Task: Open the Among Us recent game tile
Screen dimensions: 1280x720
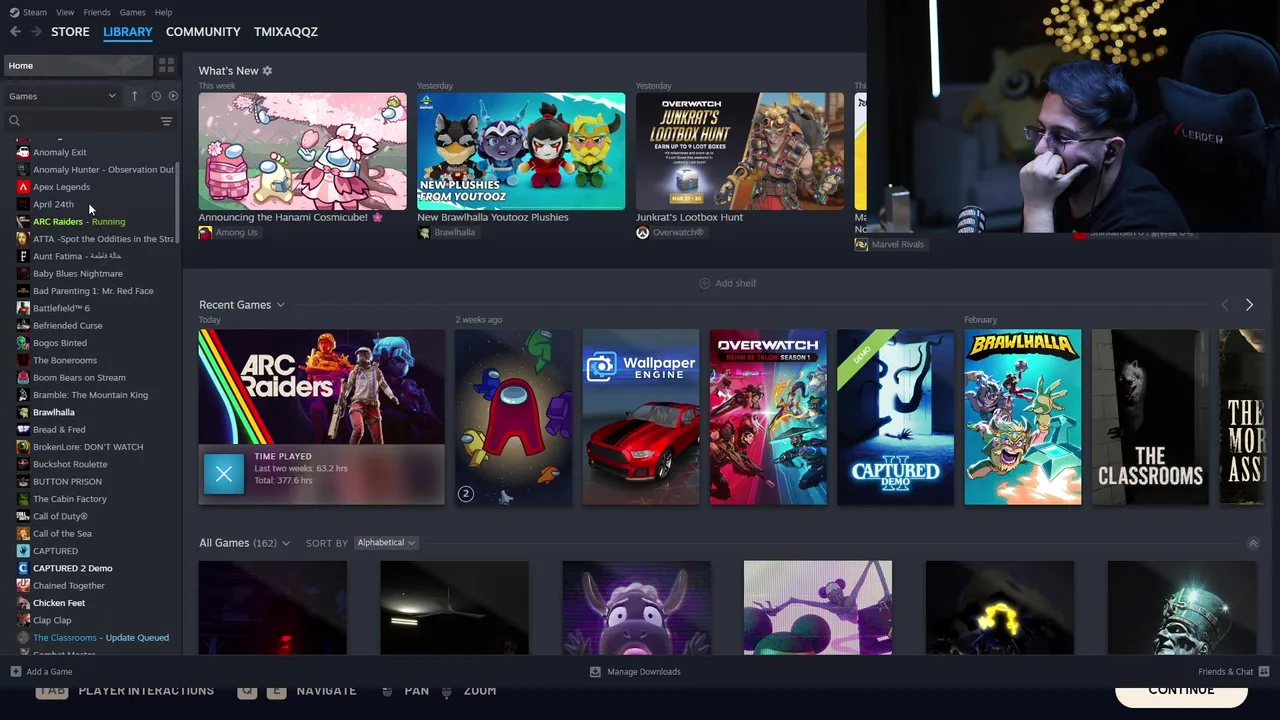Action: click(x=514, y=417)
